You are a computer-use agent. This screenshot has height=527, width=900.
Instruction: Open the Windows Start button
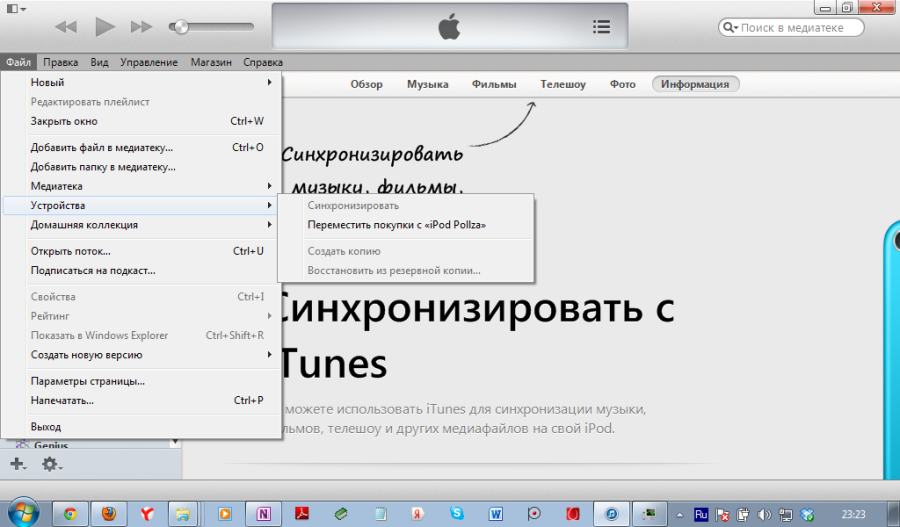(x=23, y=513)
